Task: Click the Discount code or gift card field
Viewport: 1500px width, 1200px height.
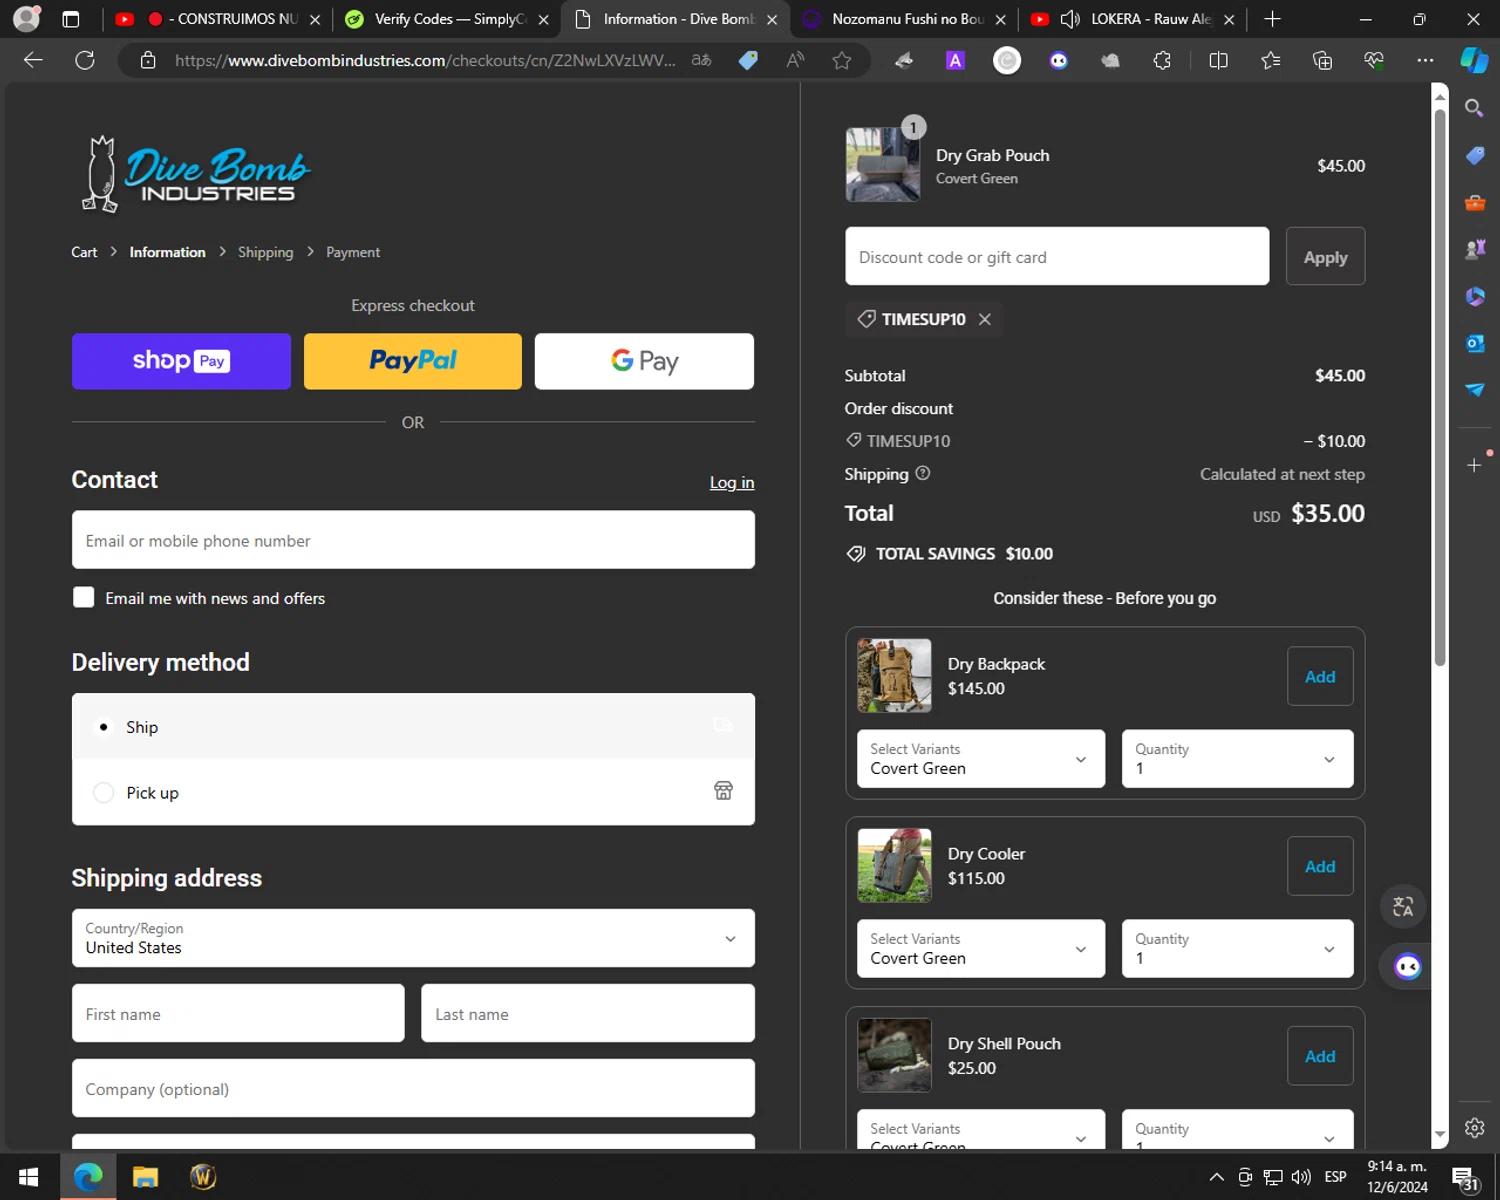Action: coord(1057,257)
